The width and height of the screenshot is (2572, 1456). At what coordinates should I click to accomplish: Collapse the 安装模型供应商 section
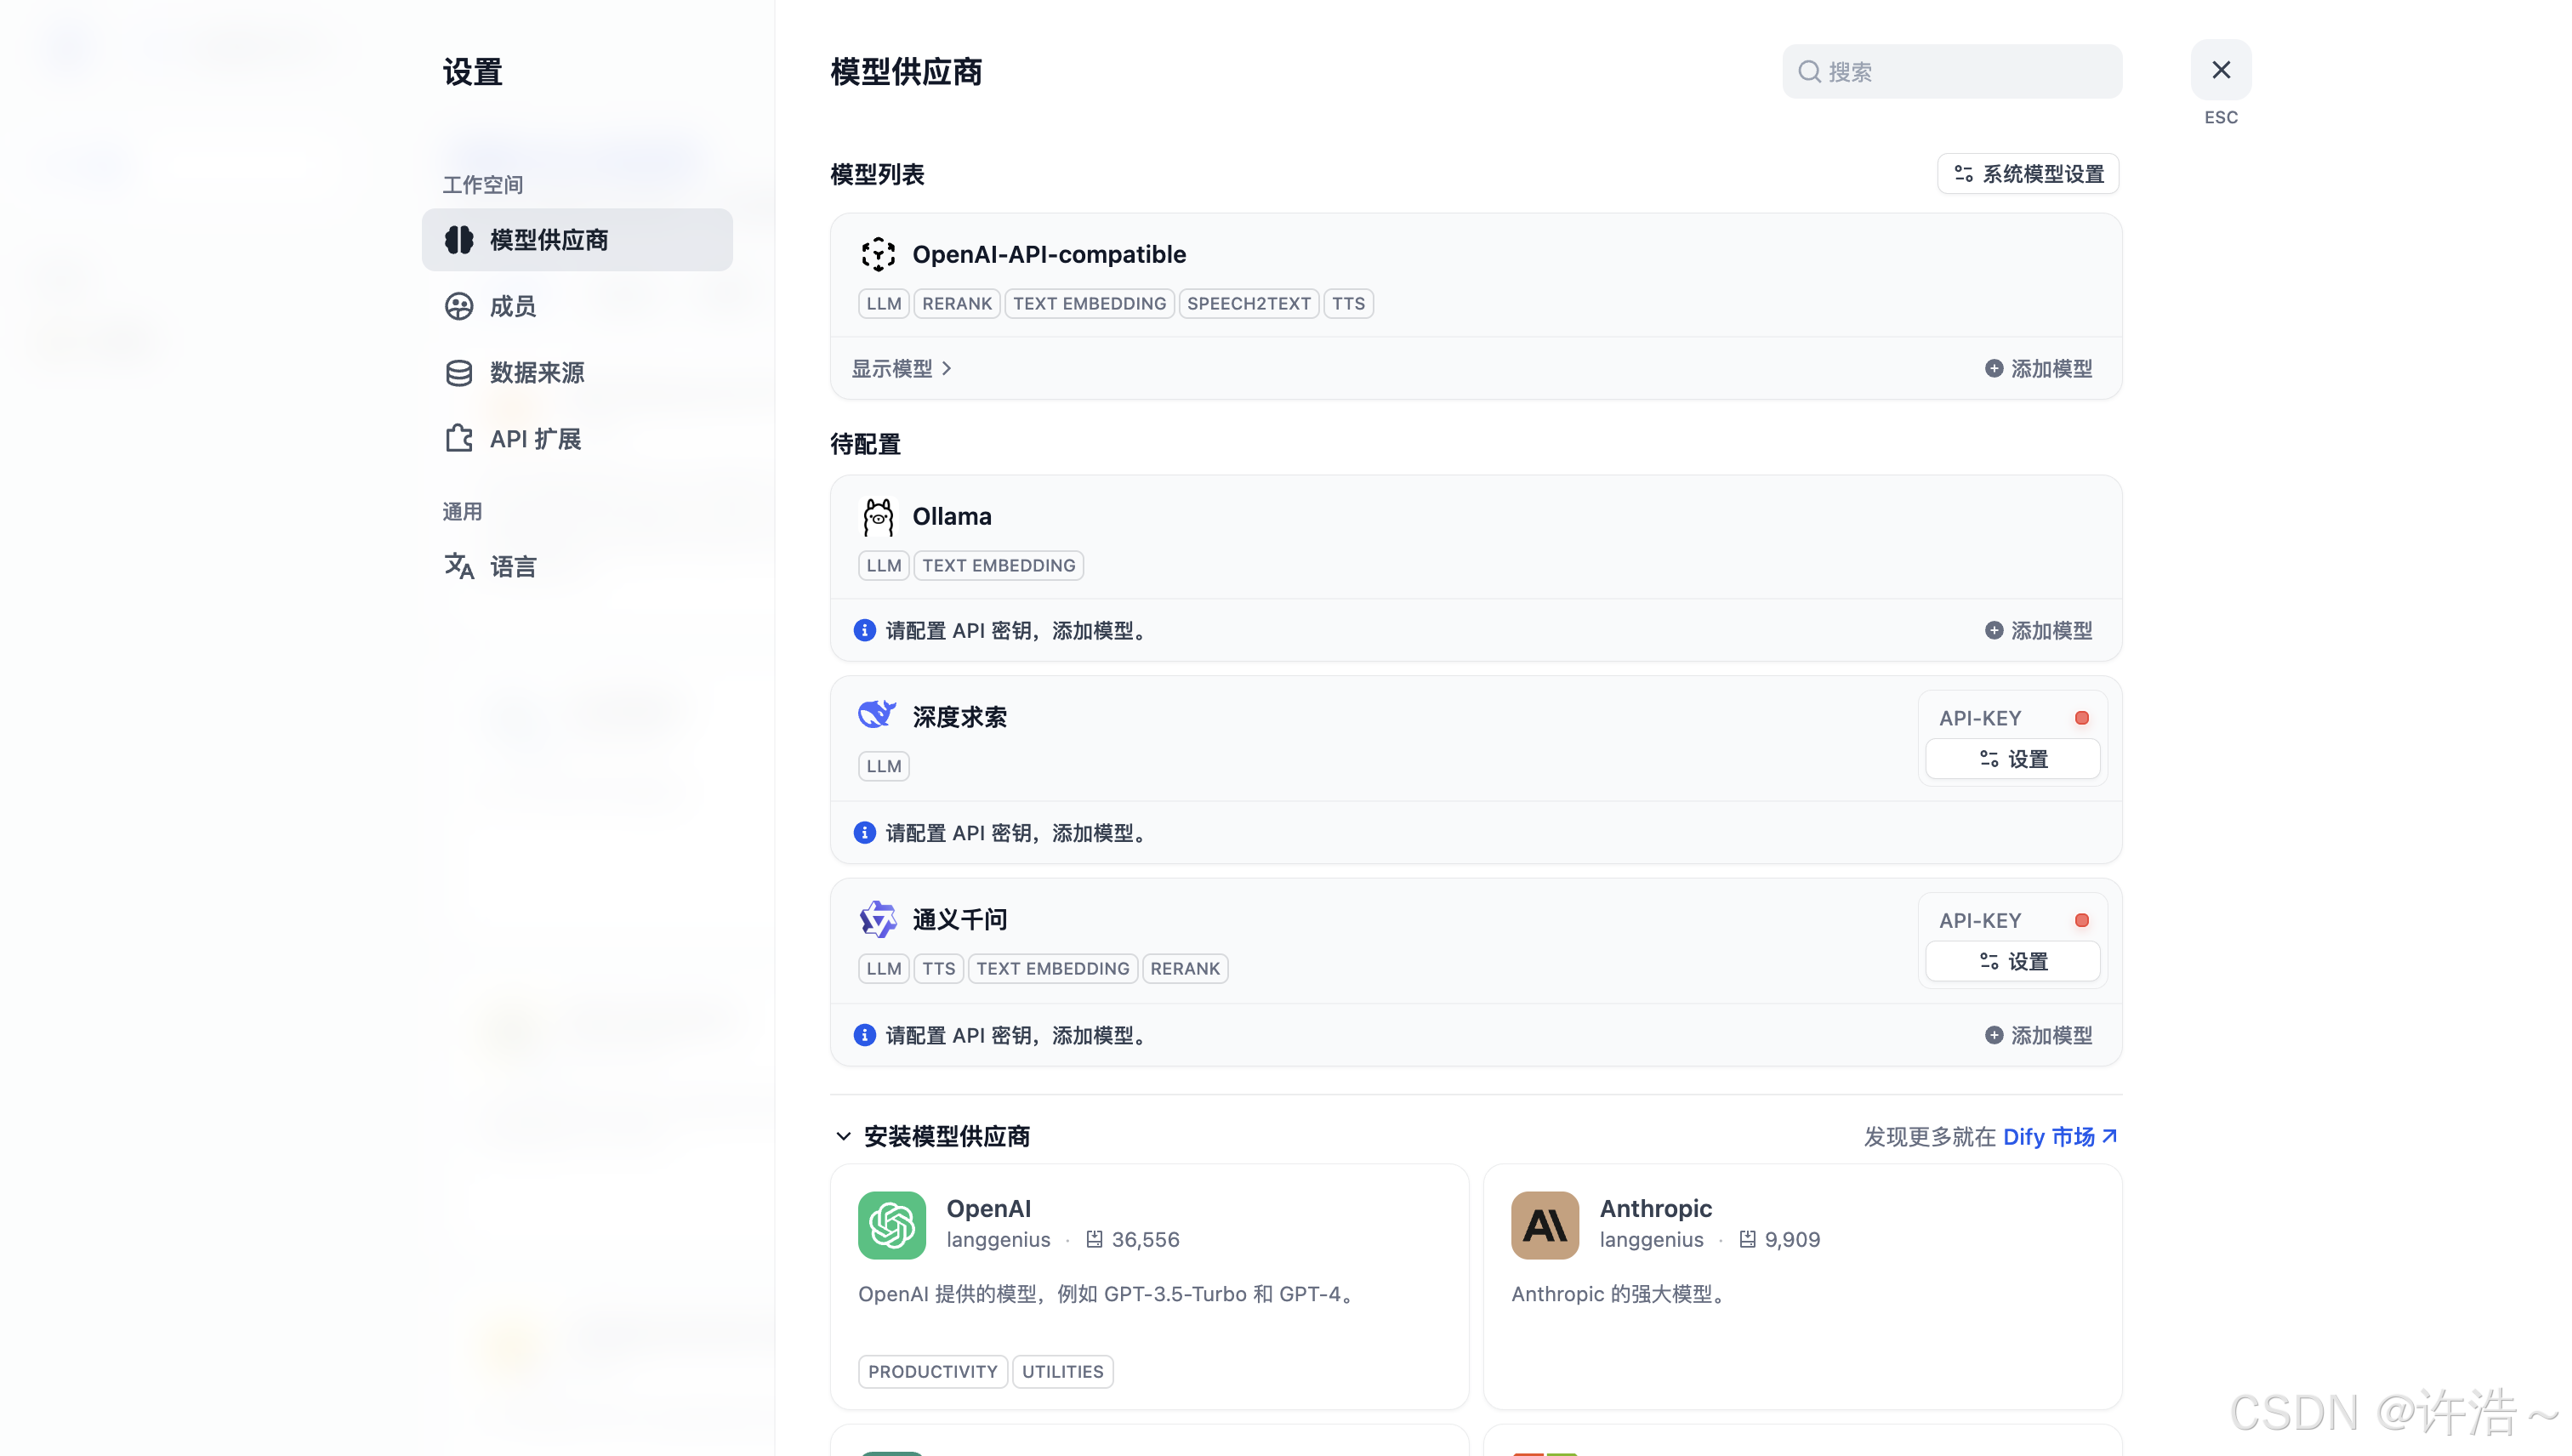(843, 1136)
